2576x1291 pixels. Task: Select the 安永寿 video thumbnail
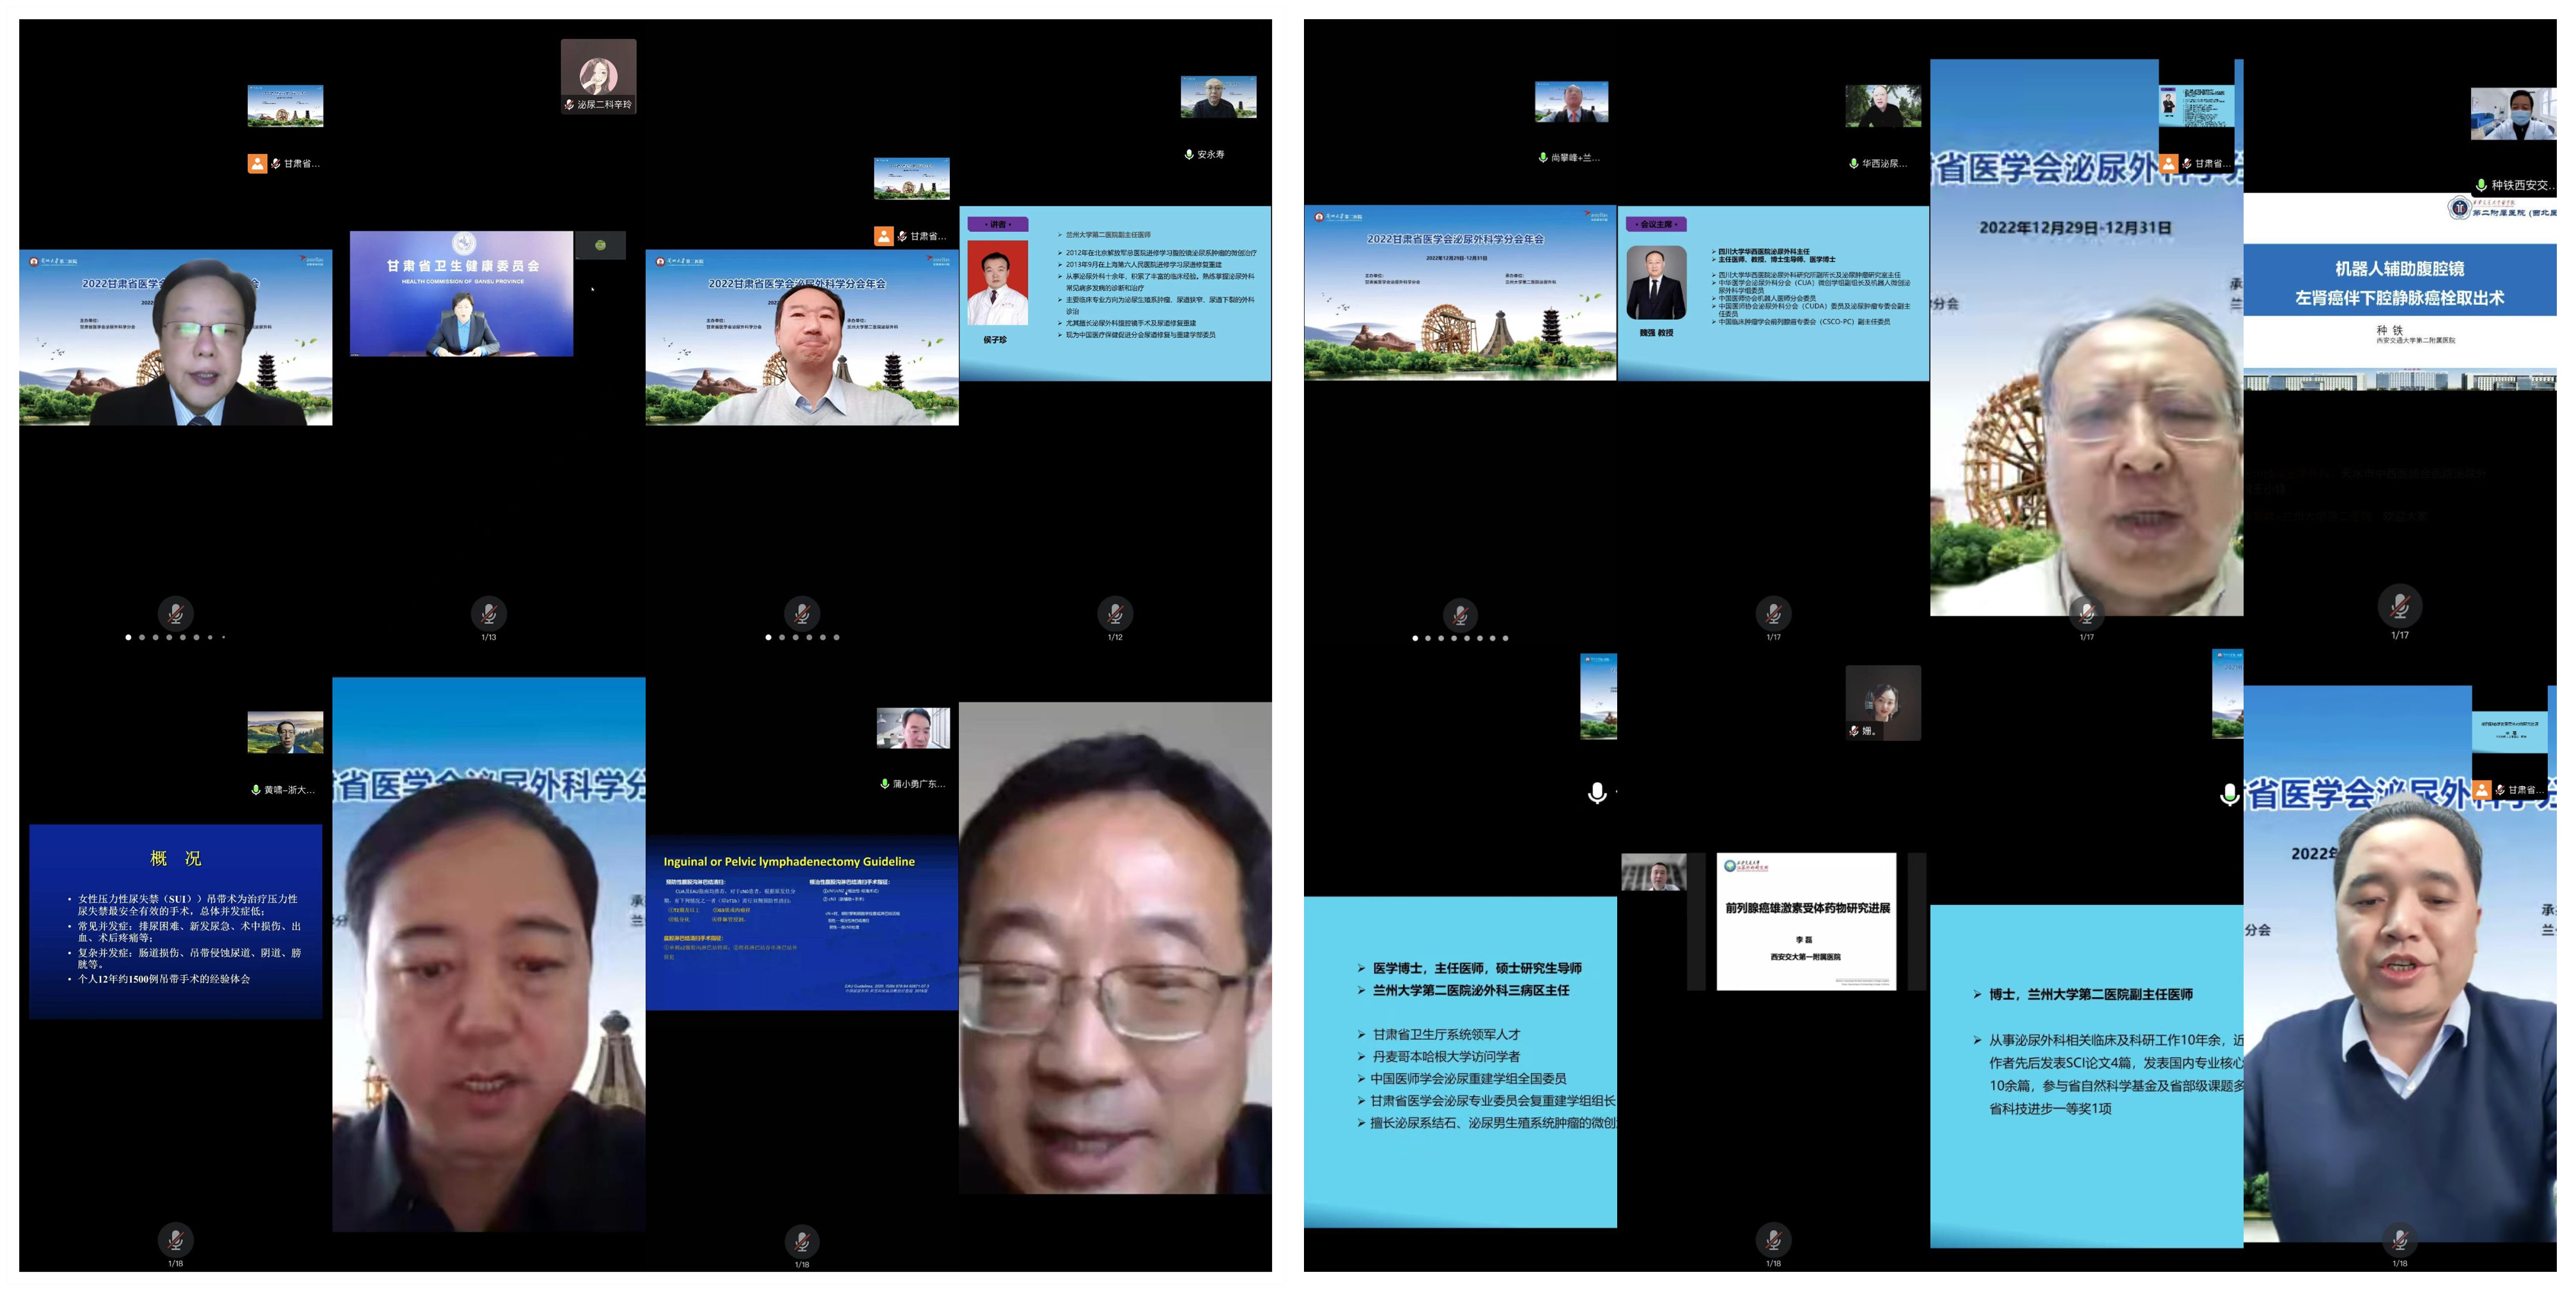click(1218, 97)
